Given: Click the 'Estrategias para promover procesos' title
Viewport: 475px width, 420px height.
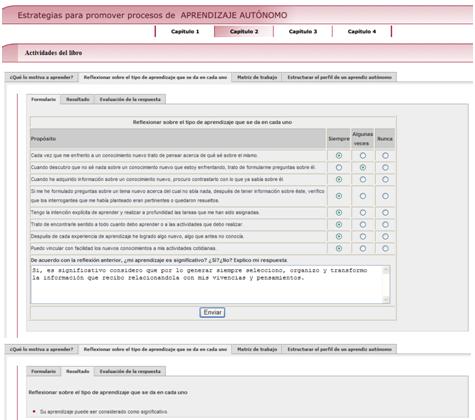Looking at the screenshot, I should coord(152,15).
